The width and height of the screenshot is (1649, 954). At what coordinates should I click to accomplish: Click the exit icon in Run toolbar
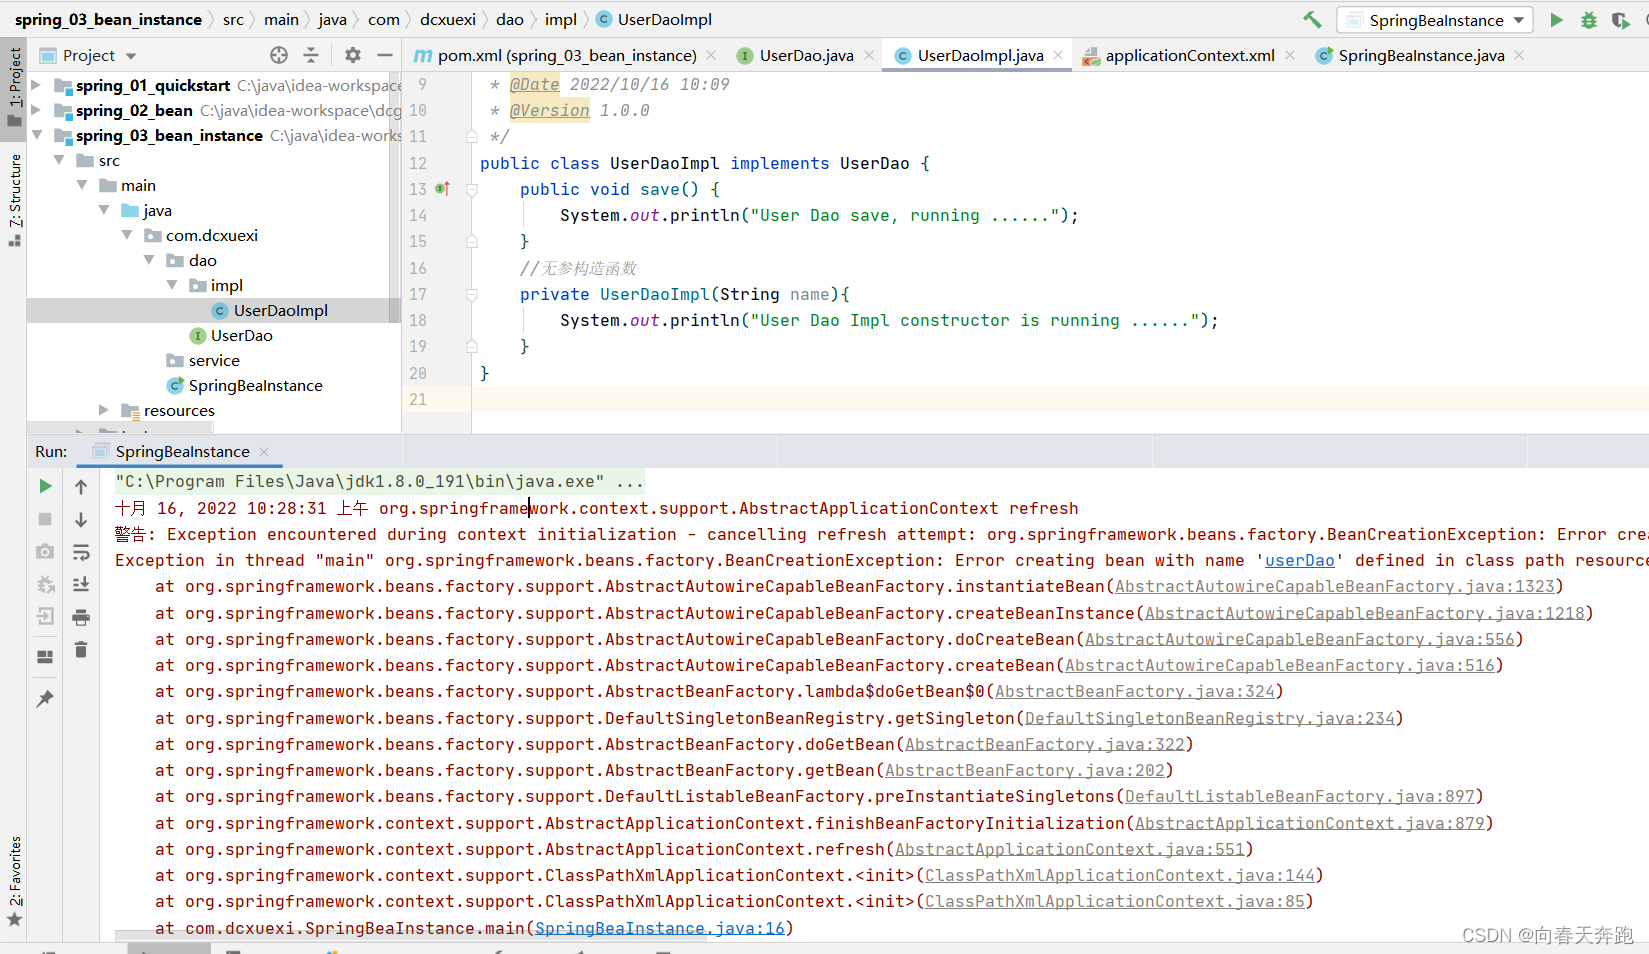(45, 617)
